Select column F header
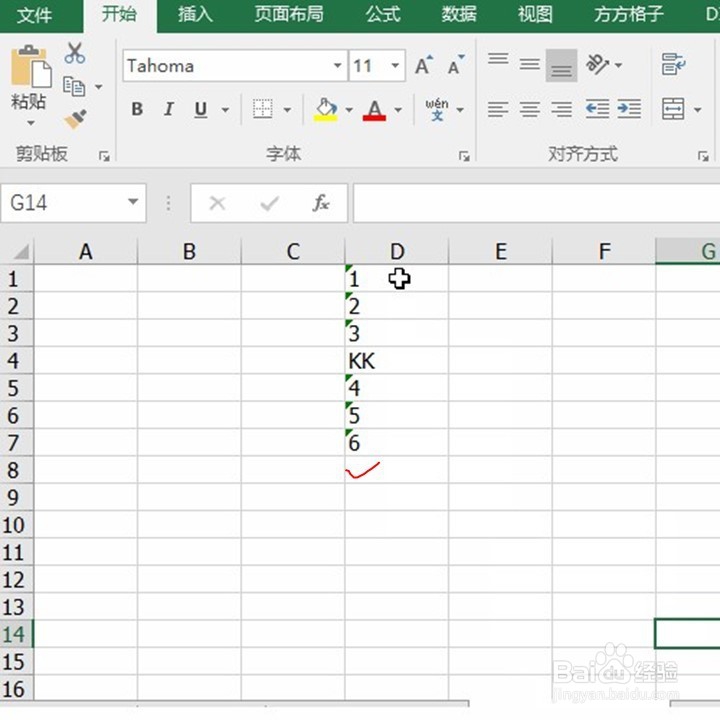Image resolution: width=720 pixels, height=720 pixels. click(604, 252)
